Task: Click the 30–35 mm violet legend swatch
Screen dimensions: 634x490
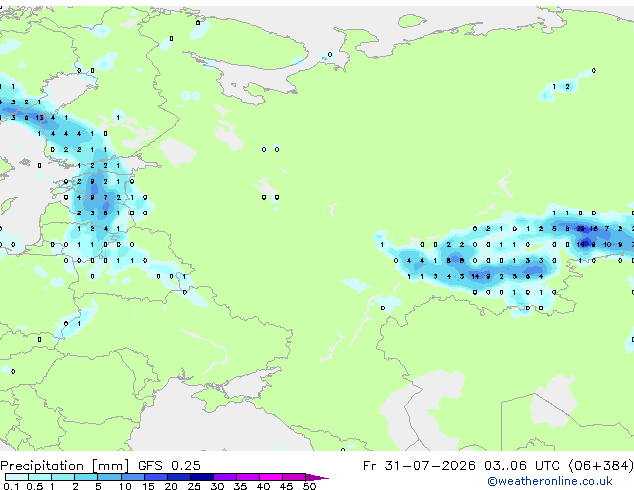Action: point(224,477)
